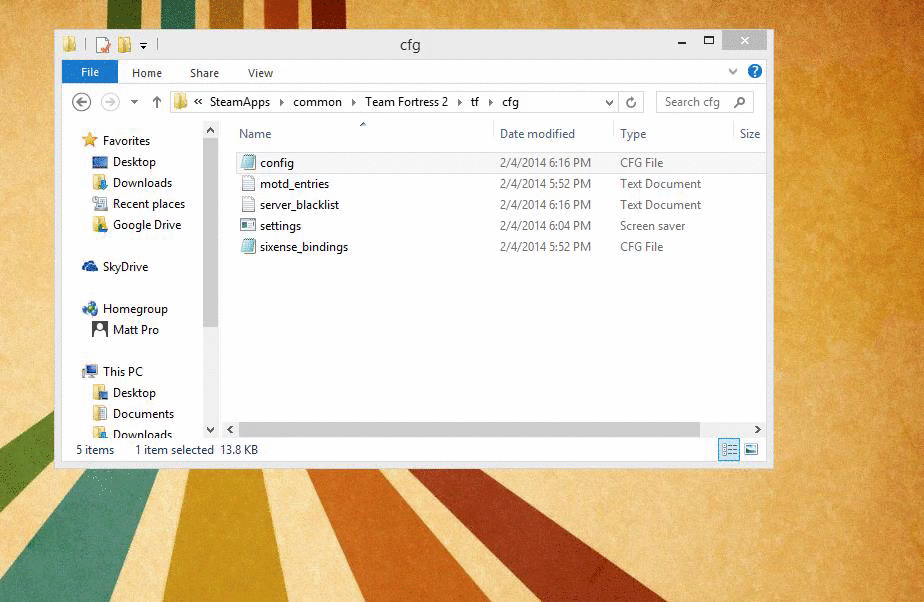This screenshot has width=924, height=602.
Task: Select the motd_entries text document
Action: tap(501, 184)
